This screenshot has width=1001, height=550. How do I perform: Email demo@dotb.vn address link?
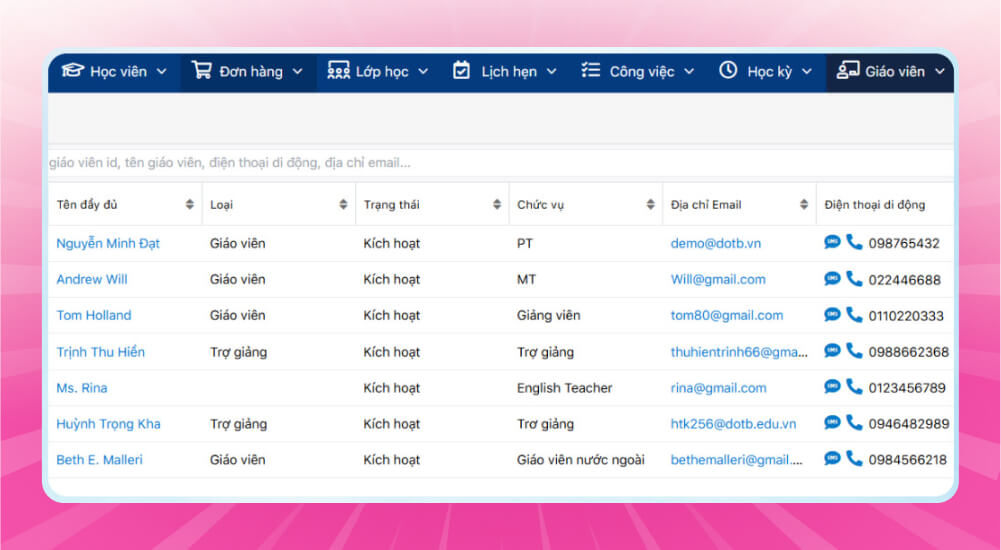point(716,243)
